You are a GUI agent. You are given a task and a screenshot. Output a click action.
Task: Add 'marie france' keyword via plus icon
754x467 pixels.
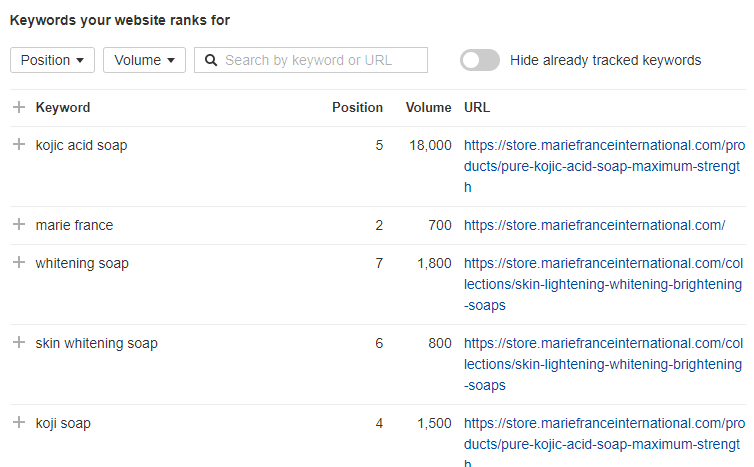(18, 225)
